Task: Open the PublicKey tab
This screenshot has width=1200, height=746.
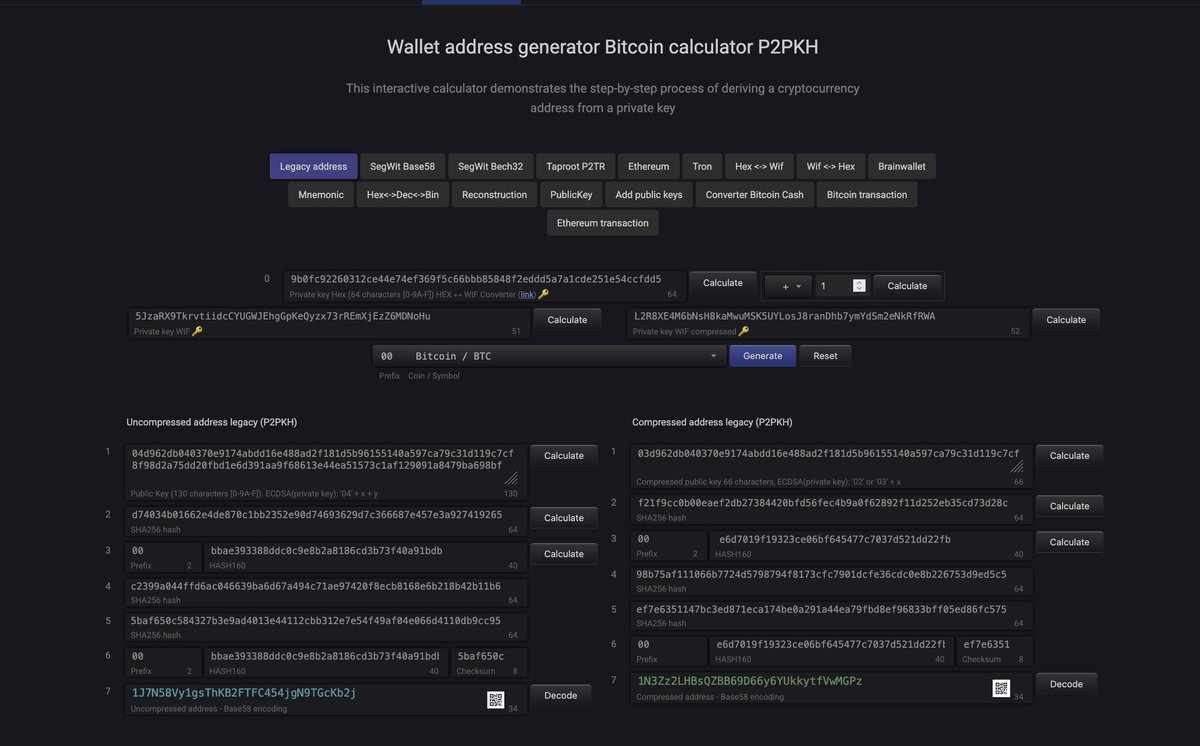Action: 571,195
